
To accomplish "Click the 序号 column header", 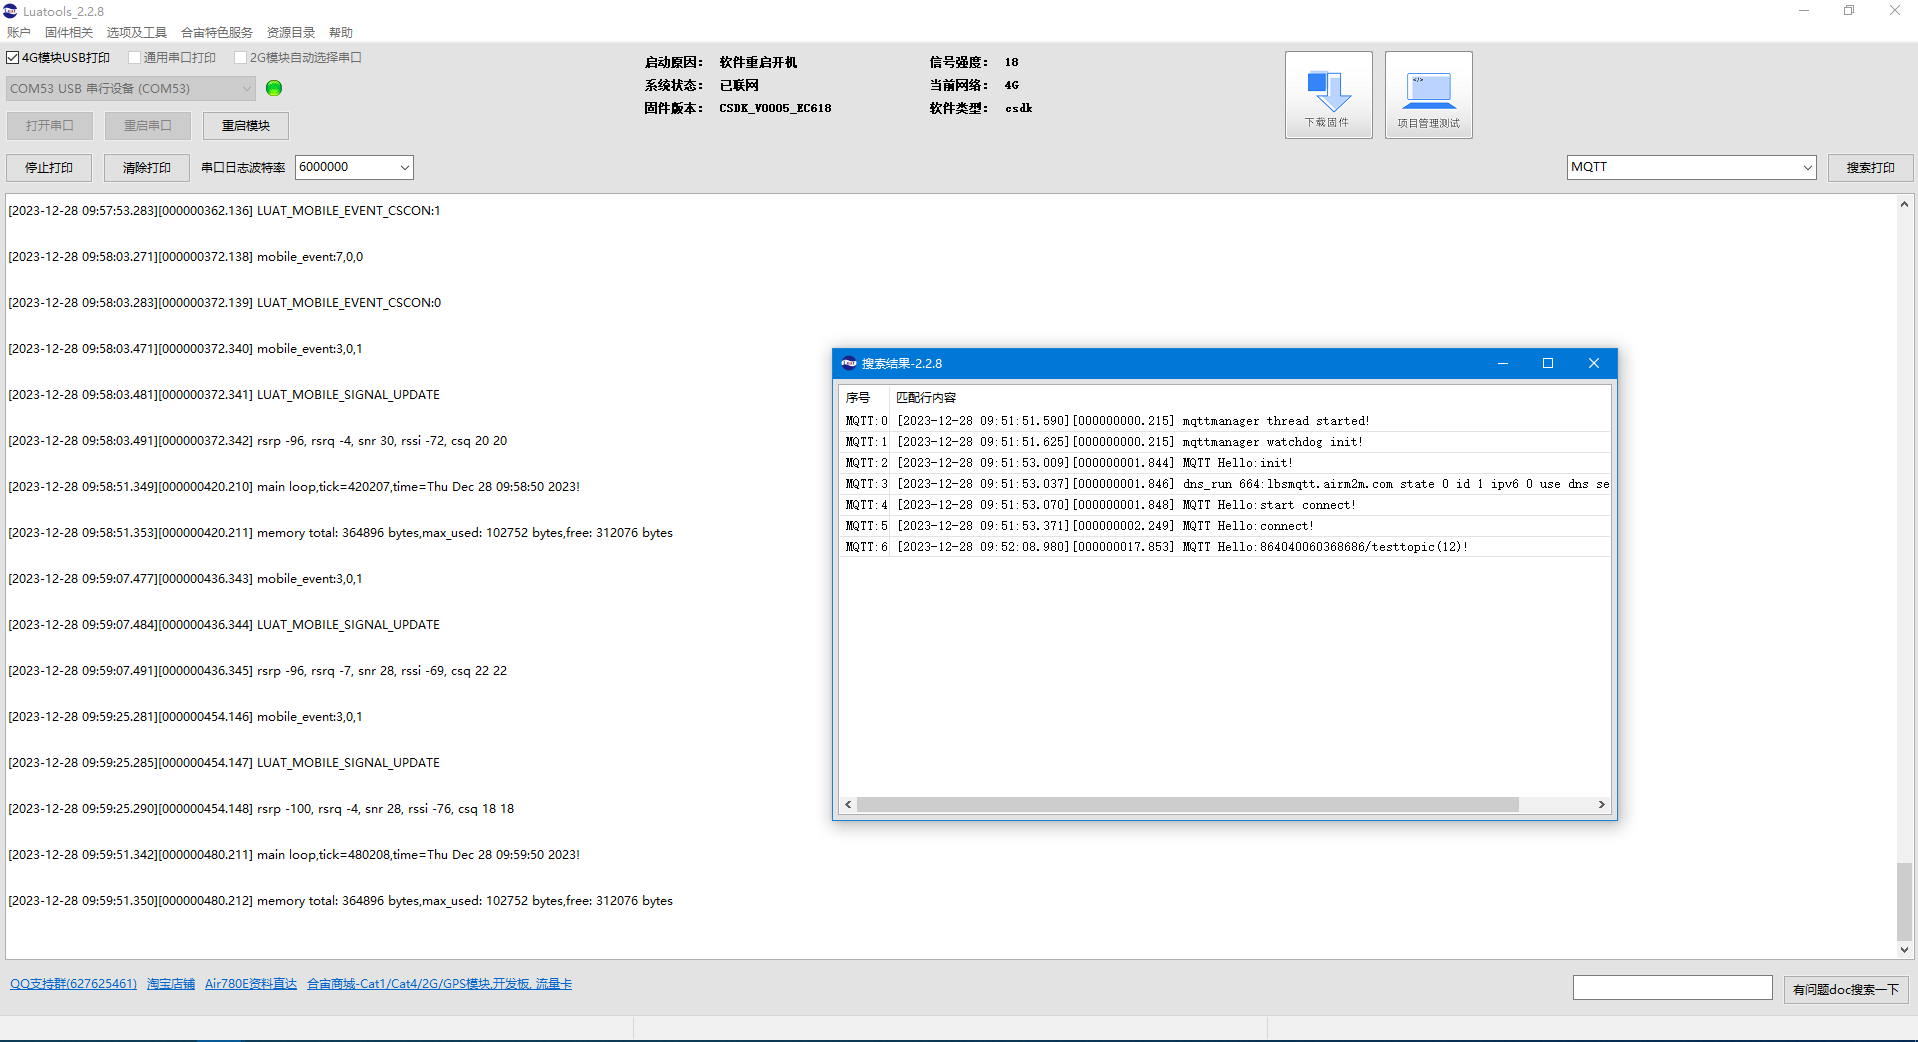I will [x=865, y=398].
